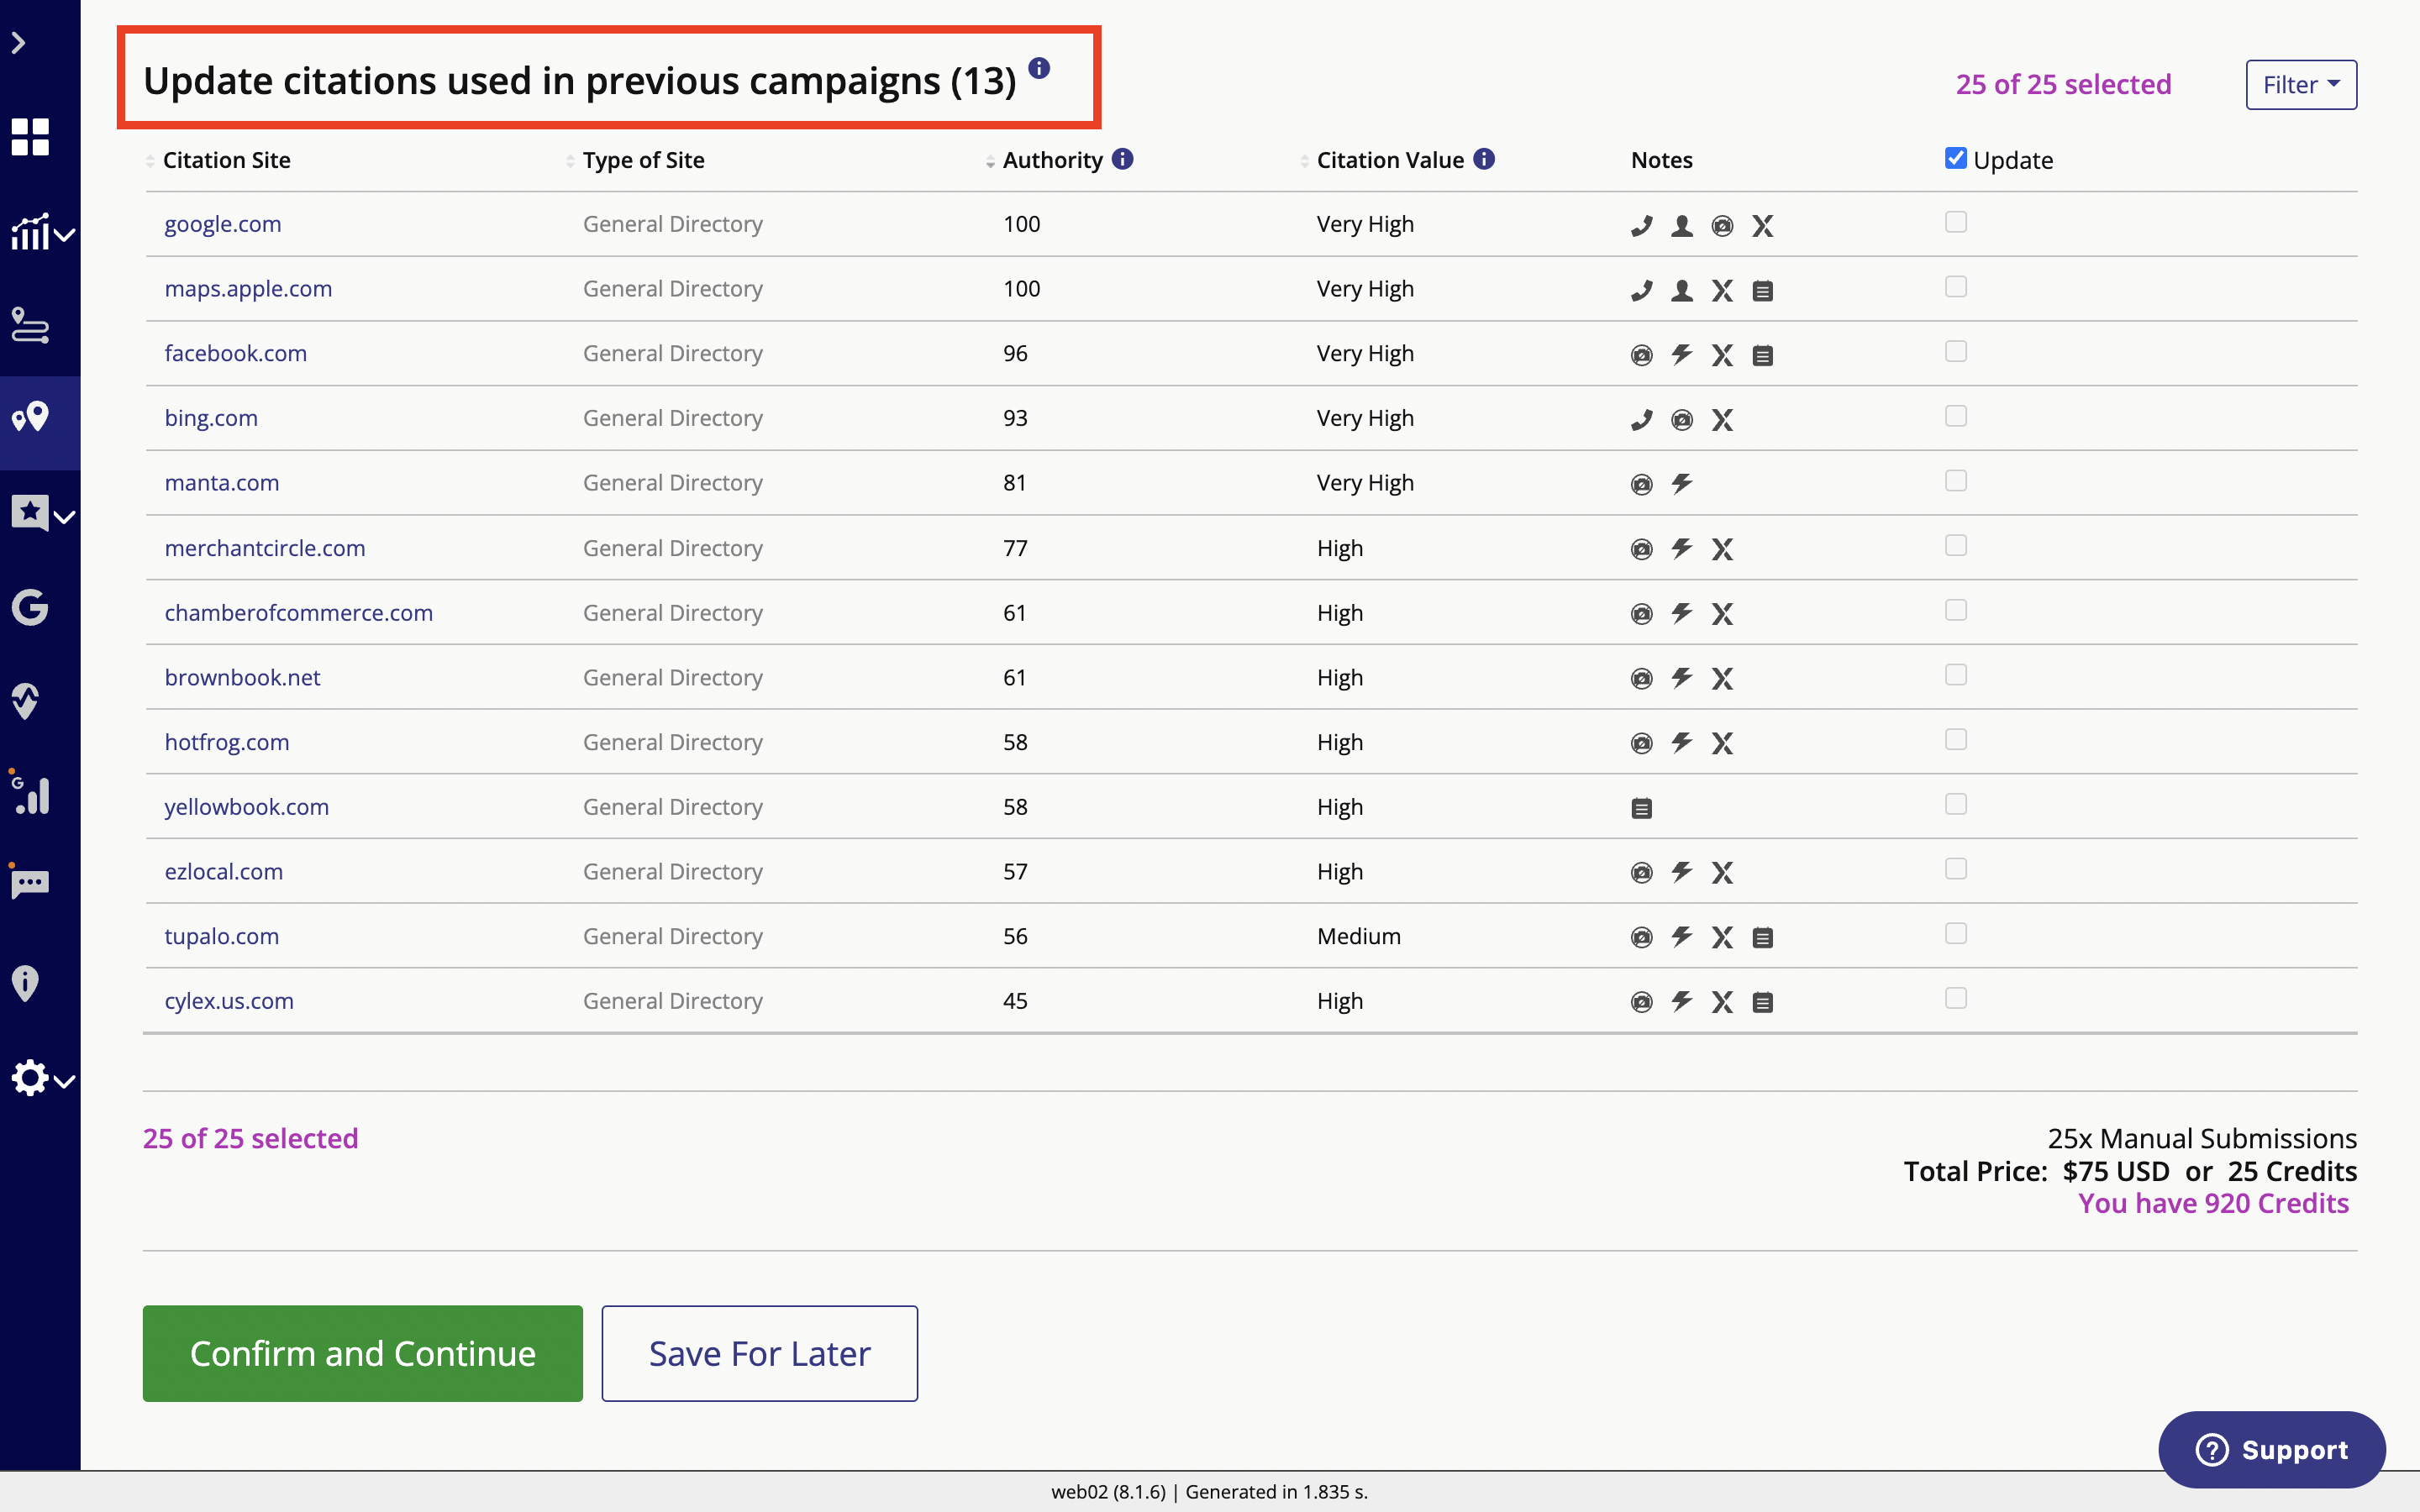The image size is (2420, 1512).
Task: Click the Citation Value info icon
Action: pyautogui.click(x=1484, y=159)
